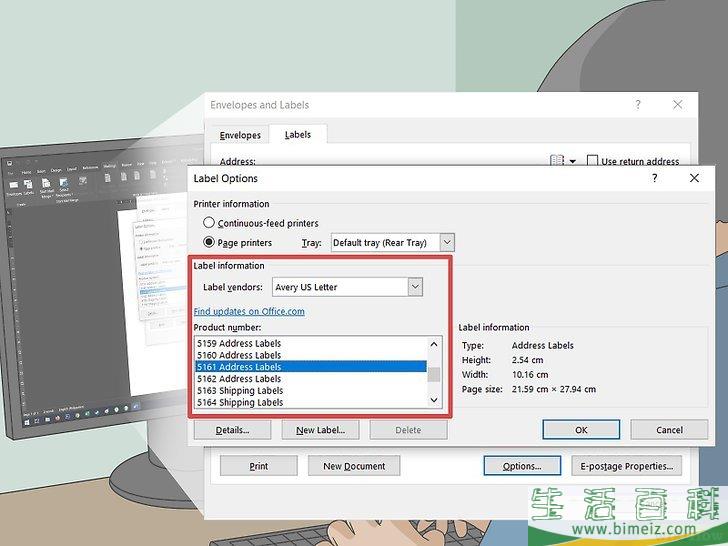Close the Envelopes and Labels dialog

pos(677,104)
